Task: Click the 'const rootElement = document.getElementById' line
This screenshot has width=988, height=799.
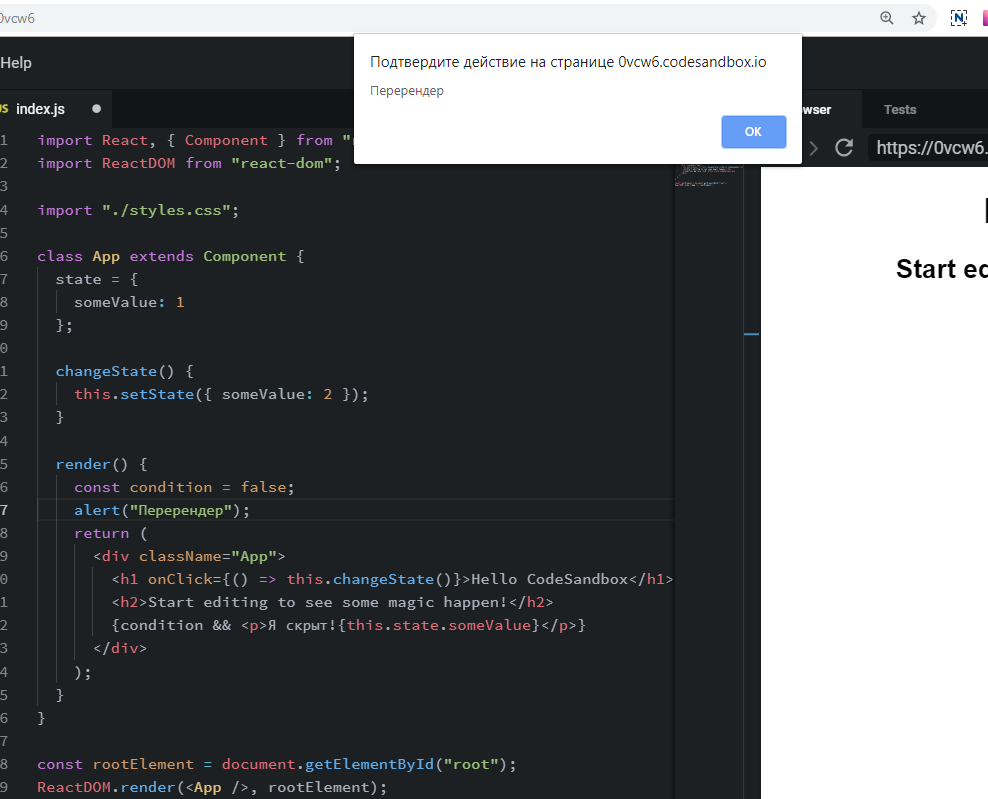Action: coord(277,764)
